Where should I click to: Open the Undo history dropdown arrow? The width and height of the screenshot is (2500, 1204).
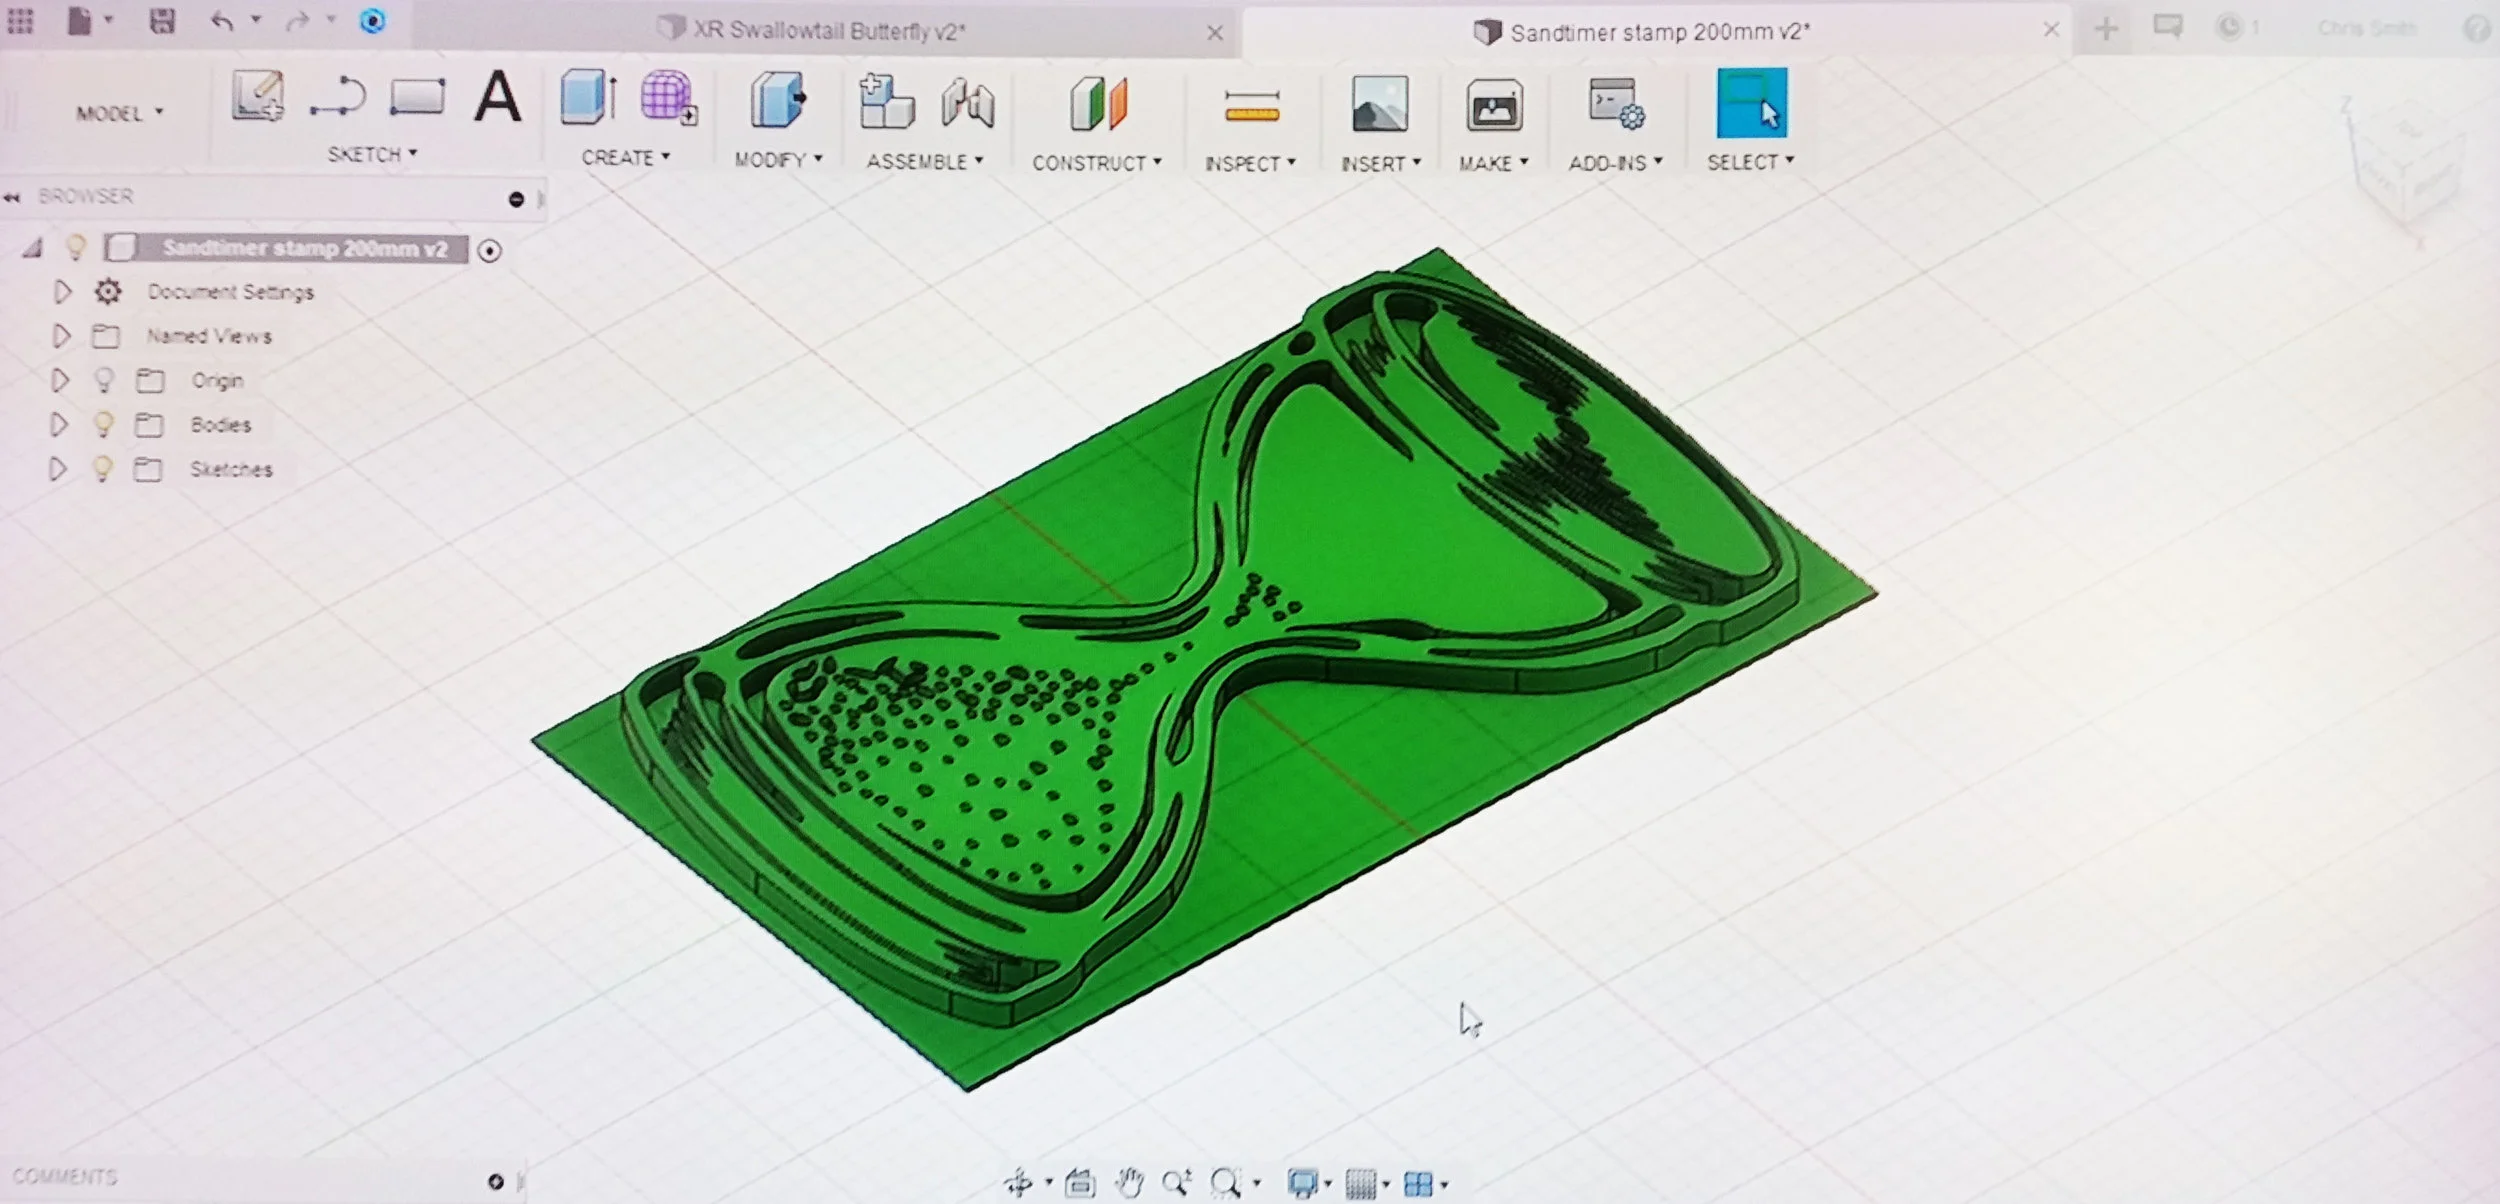[256, 20]
